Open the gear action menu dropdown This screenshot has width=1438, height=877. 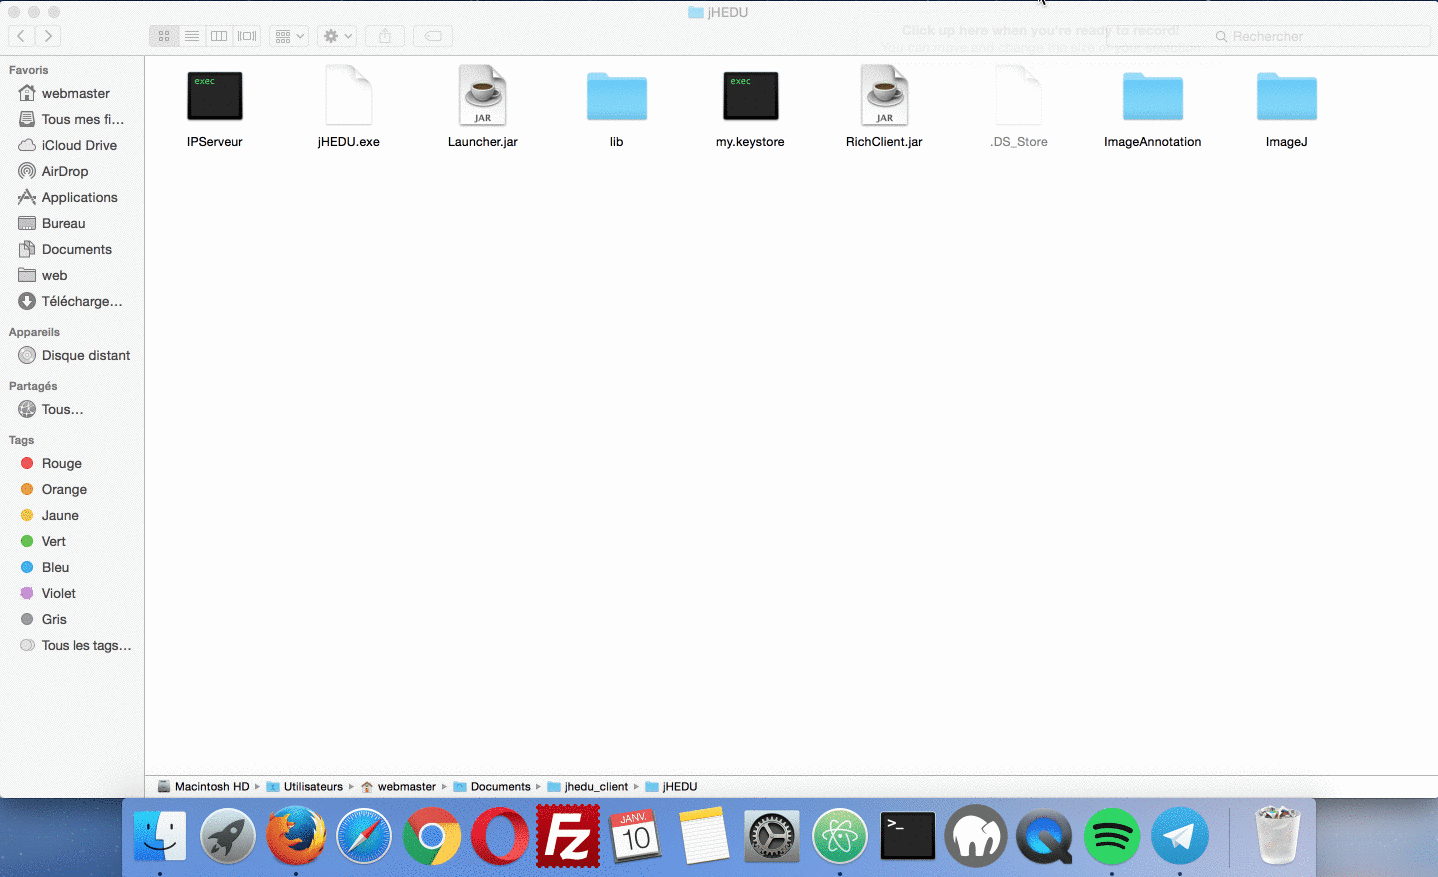point(338,36)
